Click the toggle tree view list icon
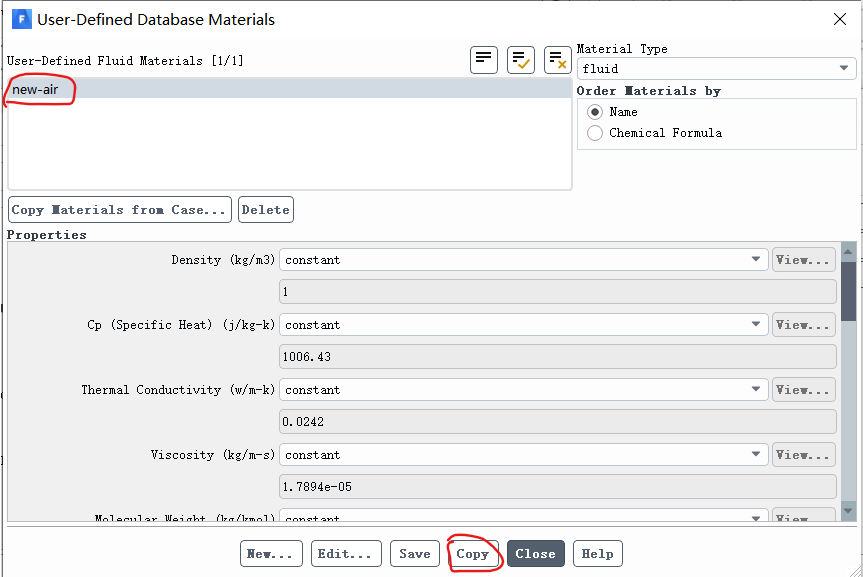Image resolution: width=863 pixels, height=577 pixels. 484,60
